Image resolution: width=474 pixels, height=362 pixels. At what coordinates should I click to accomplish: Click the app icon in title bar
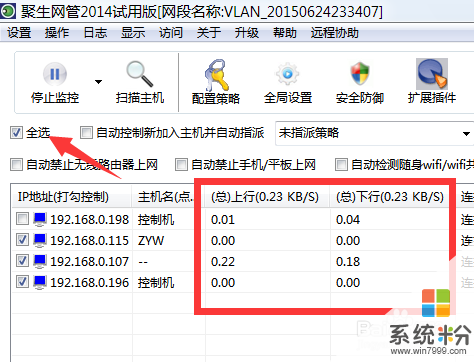8,11
